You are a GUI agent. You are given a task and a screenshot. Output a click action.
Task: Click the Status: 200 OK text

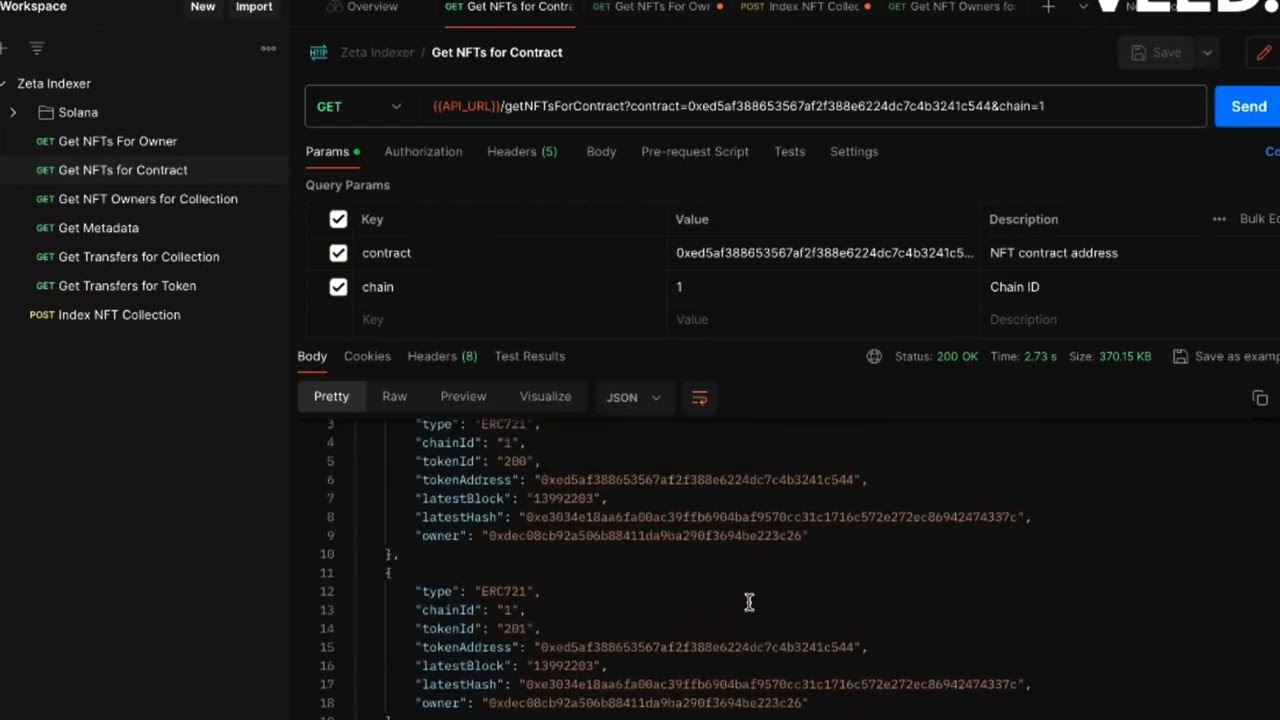click(x=936, y=356)
